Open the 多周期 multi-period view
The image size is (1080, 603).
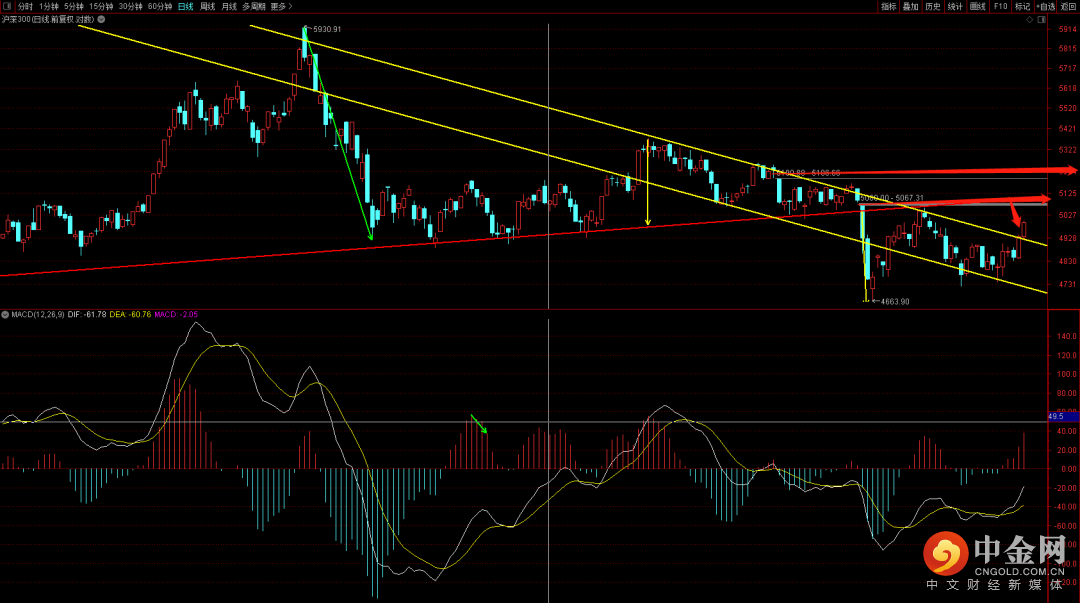(253, 6)
